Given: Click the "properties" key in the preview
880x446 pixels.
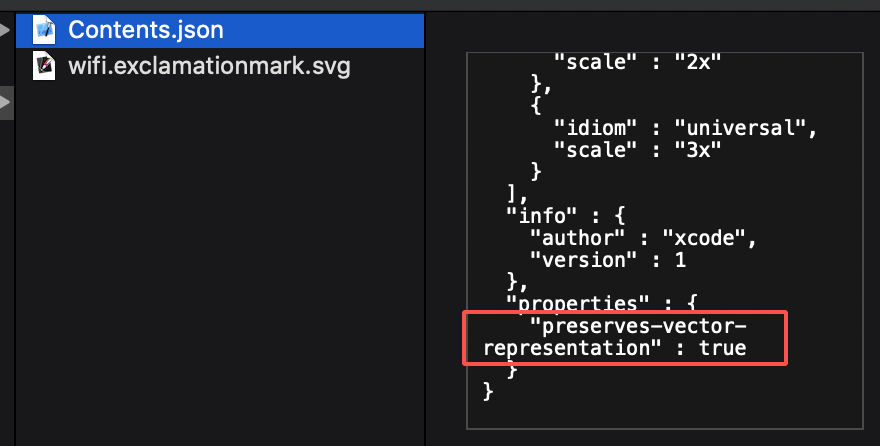Looking at the screenshot, I should tap(578, 304).
